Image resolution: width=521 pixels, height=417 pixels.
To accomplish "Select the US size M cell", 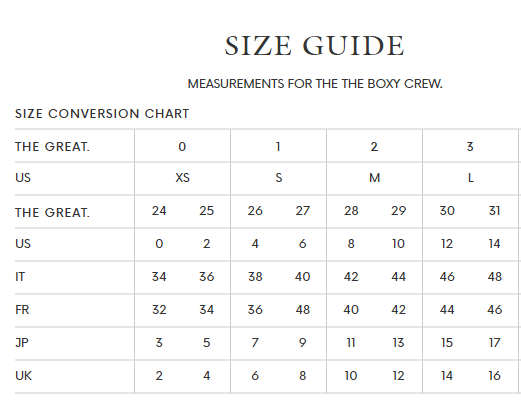I will click(374, 178).
